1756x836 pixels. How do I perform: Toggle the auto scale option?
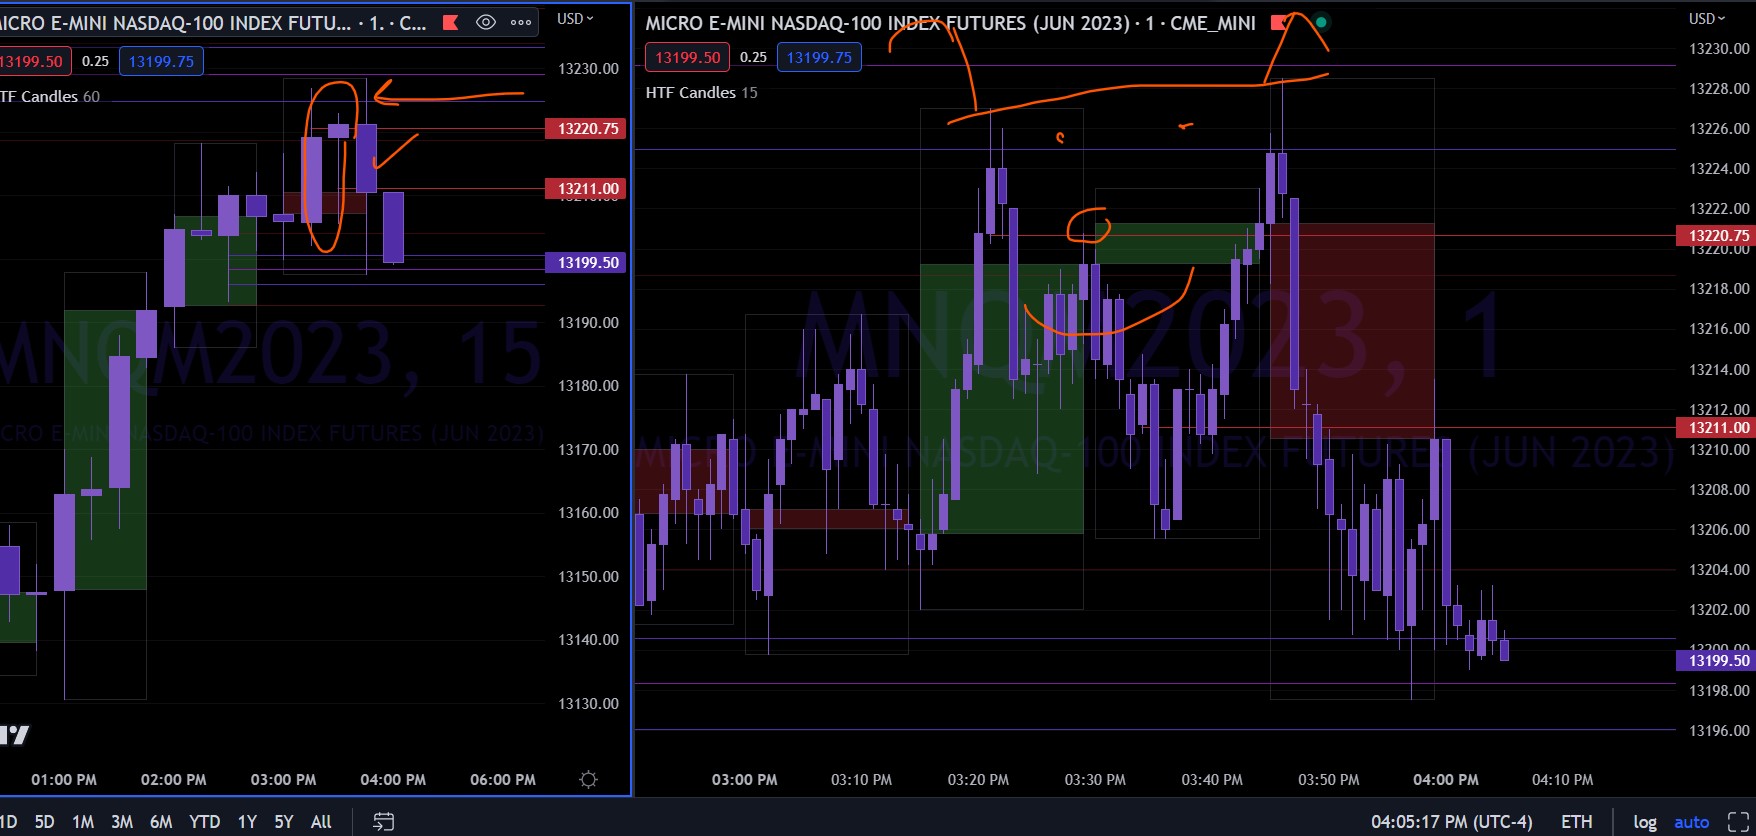point(1692,822)
